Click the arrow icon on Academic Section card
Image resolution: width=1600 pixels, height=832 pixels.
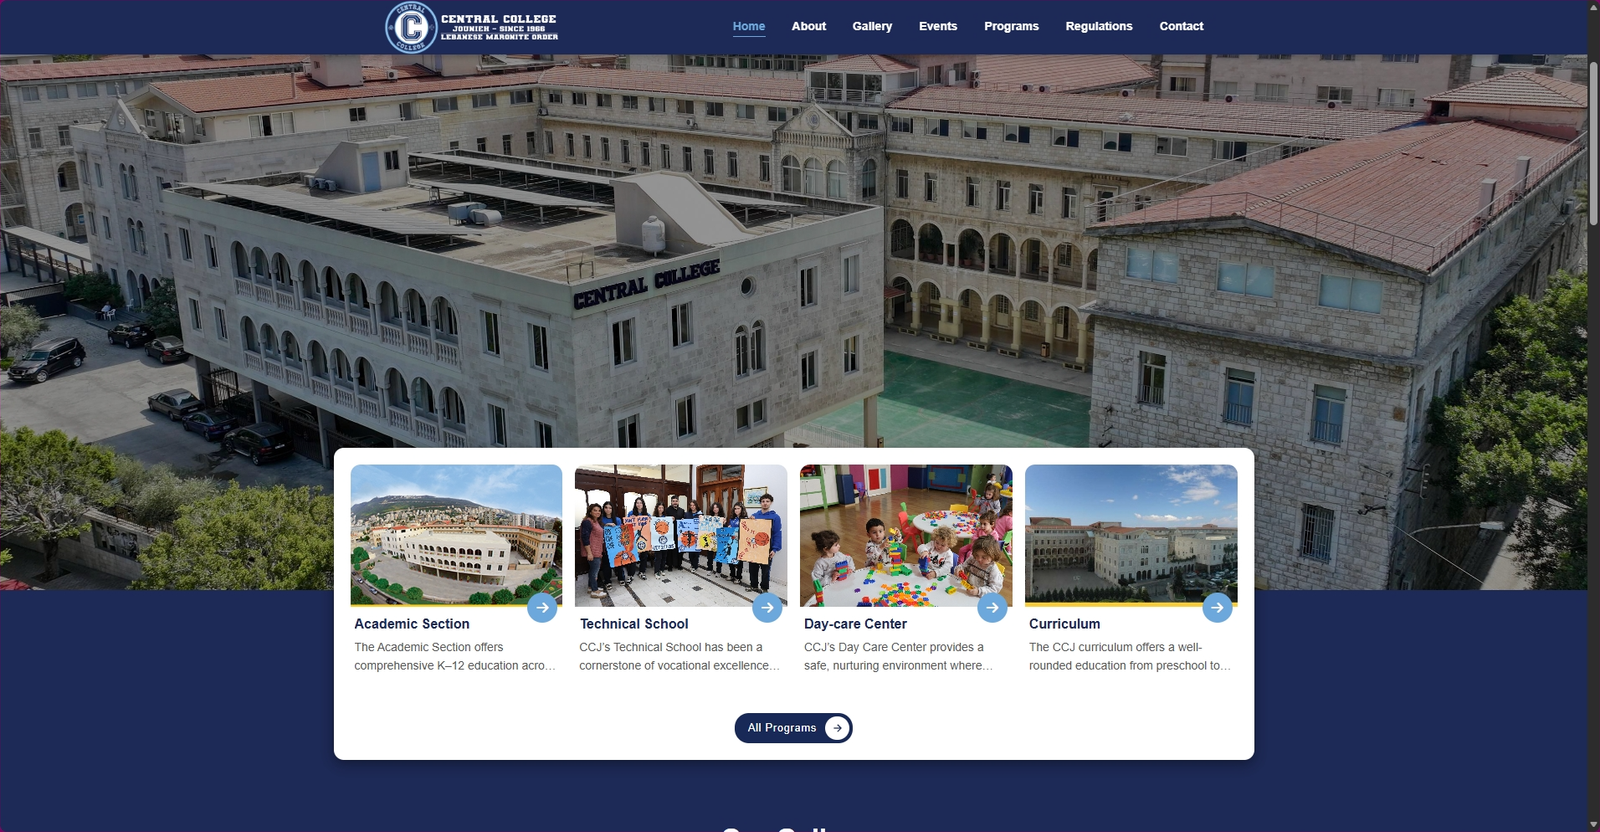[x=542, y=607]
